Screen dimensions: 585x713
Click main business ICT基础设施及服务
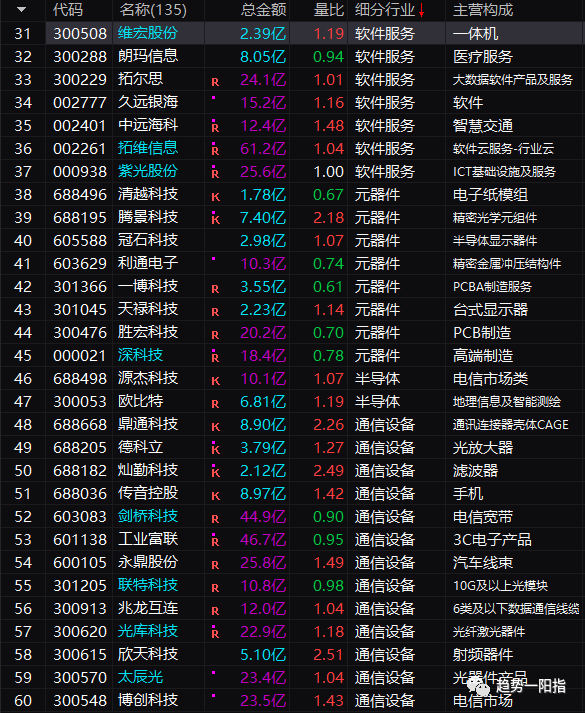[504, 172]
